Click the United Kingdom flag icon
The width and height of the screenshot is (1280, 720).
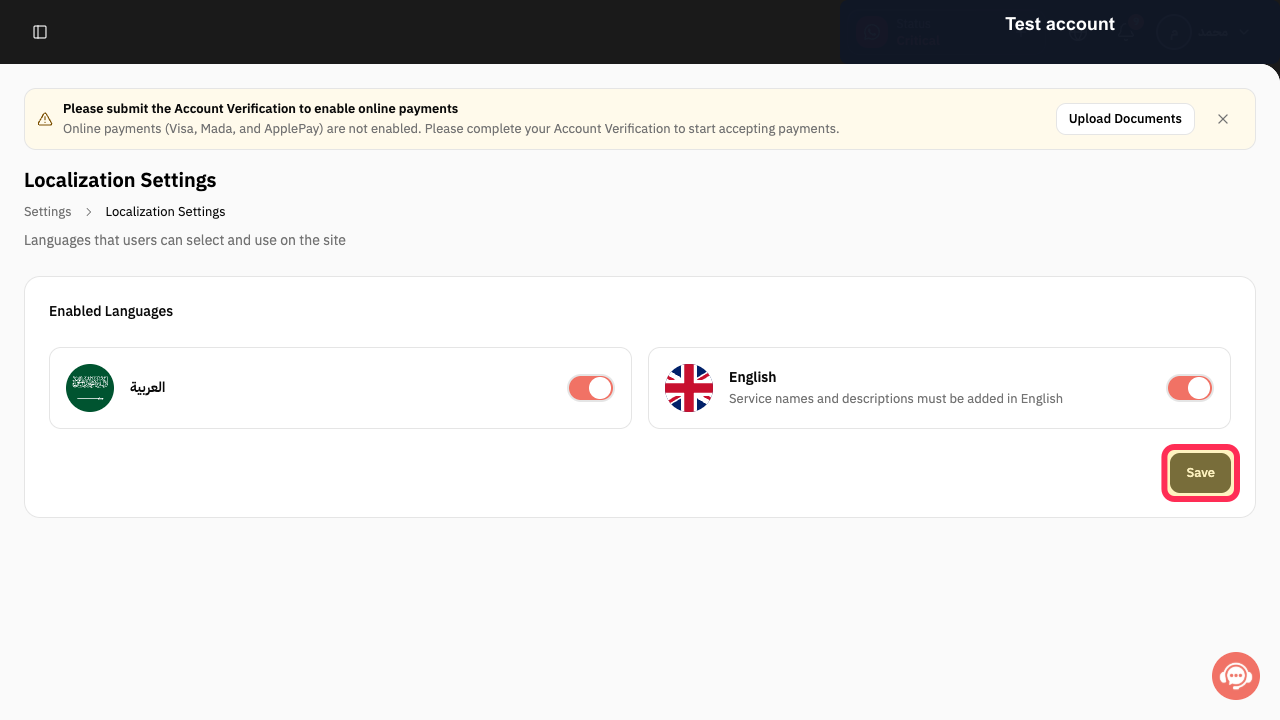click(x=689, y=388)
